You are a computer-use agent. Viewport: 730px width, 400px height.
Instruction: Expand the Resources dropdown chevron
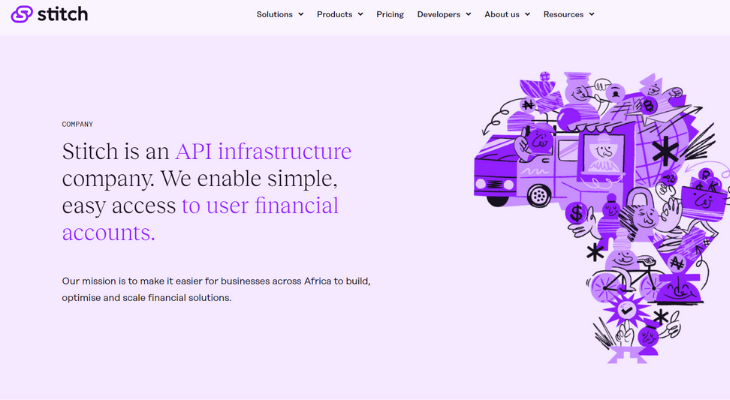click(592, 14)
